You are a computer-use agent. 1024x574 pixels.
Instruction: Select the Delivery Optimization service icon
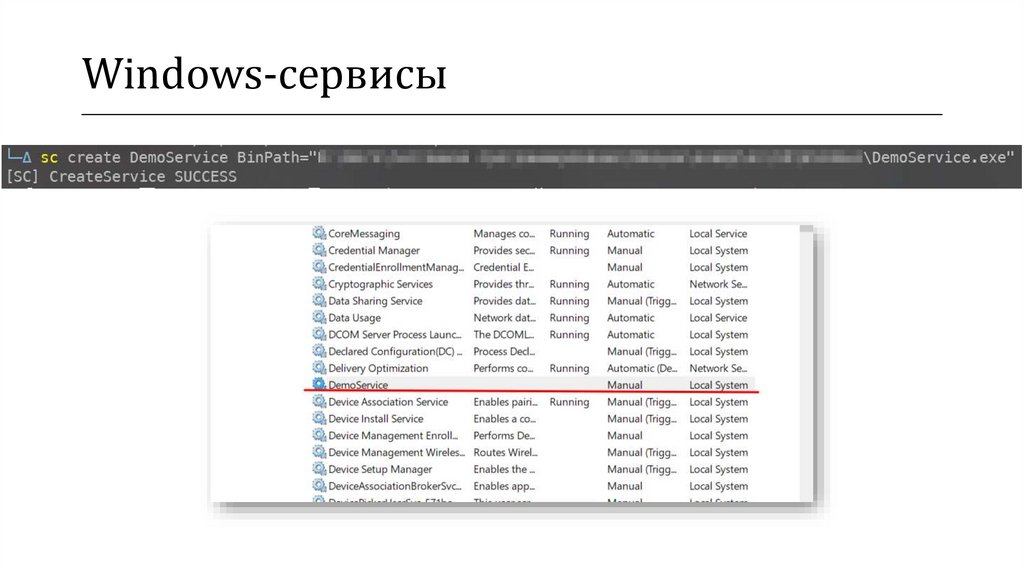tap(319, 369)
